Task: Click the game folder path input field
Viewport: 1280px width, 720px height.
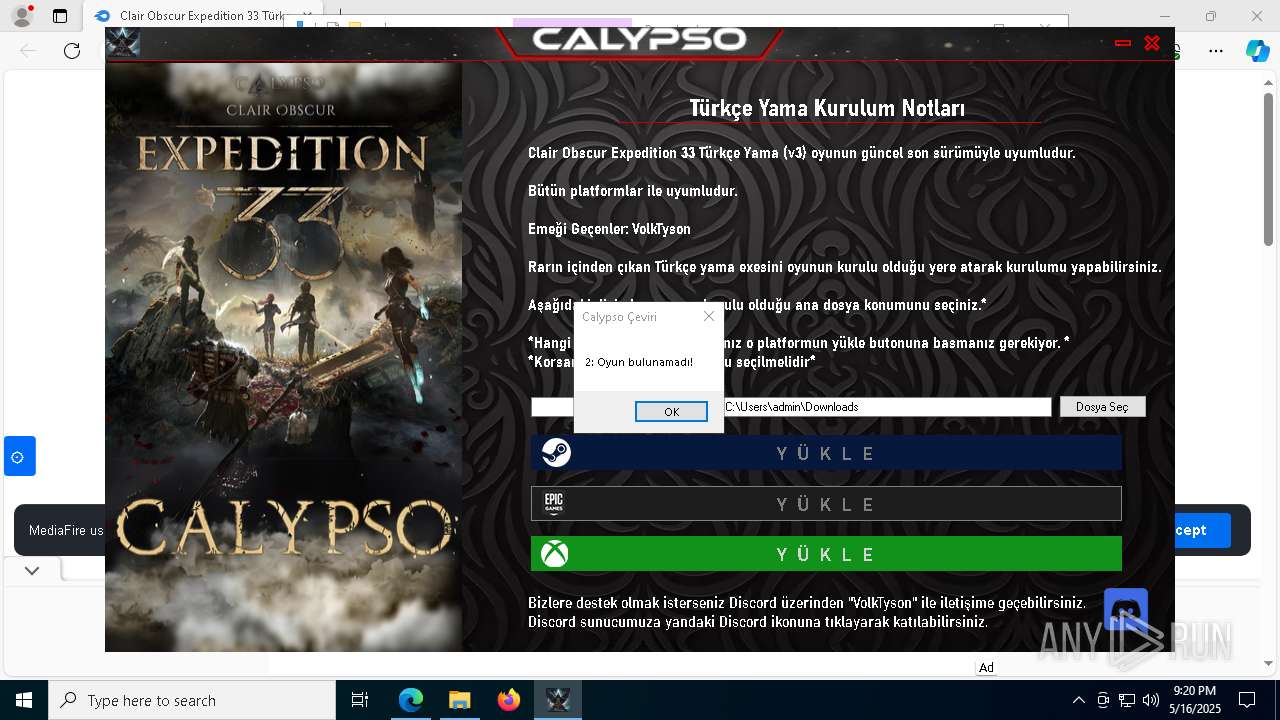Action: coord(791,407)
